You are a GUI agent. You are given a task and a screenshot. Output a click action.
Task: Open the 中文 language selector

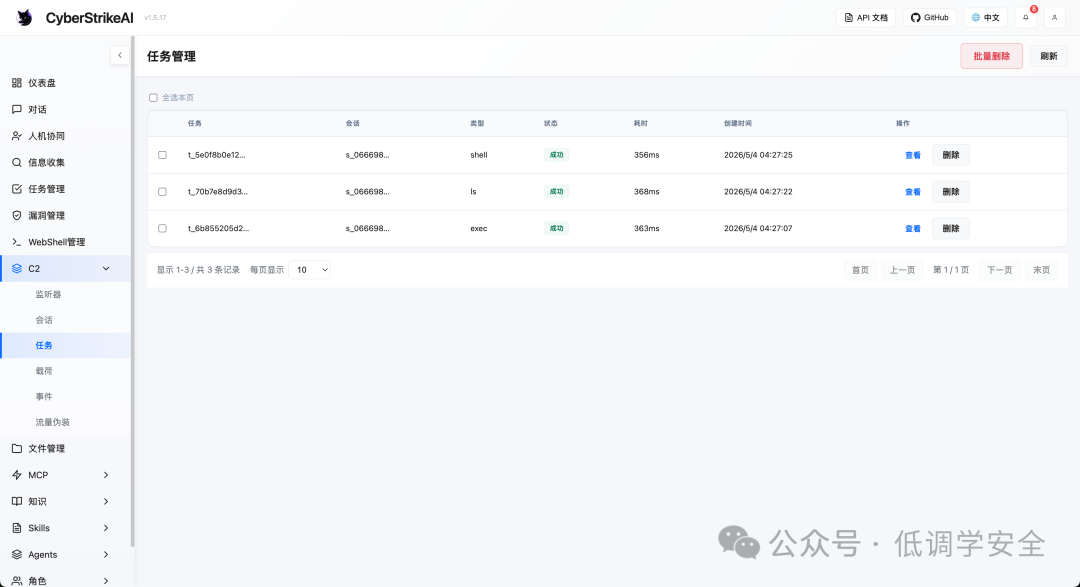(x=986, y=18)
